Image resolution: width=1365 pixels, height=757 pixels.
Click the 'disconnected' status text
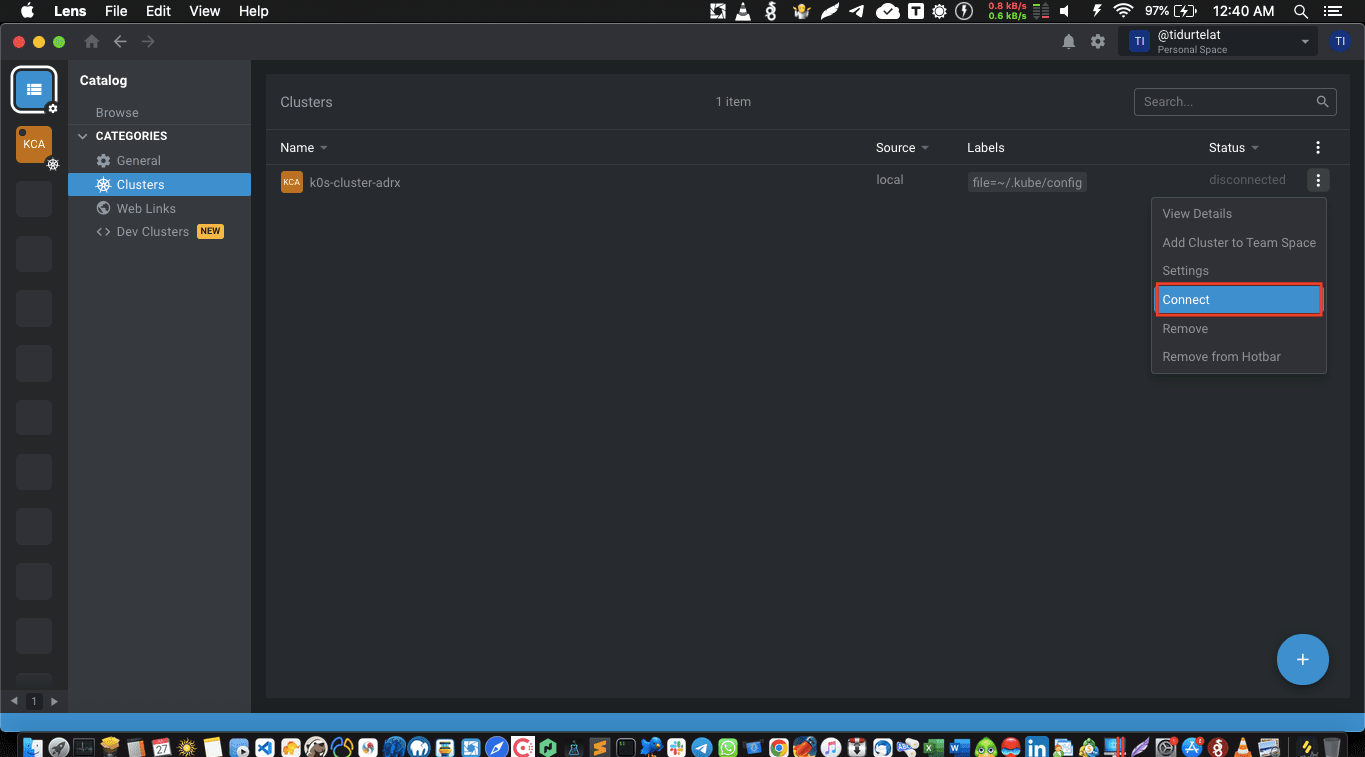[x=1247, y=180]
